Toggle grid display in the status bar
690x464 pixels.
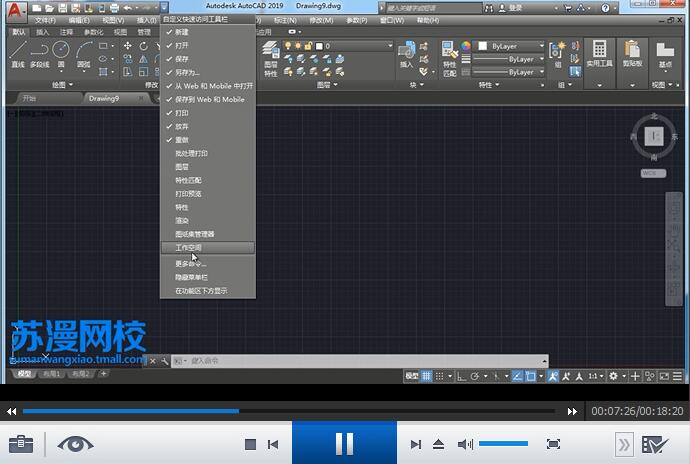426,376
